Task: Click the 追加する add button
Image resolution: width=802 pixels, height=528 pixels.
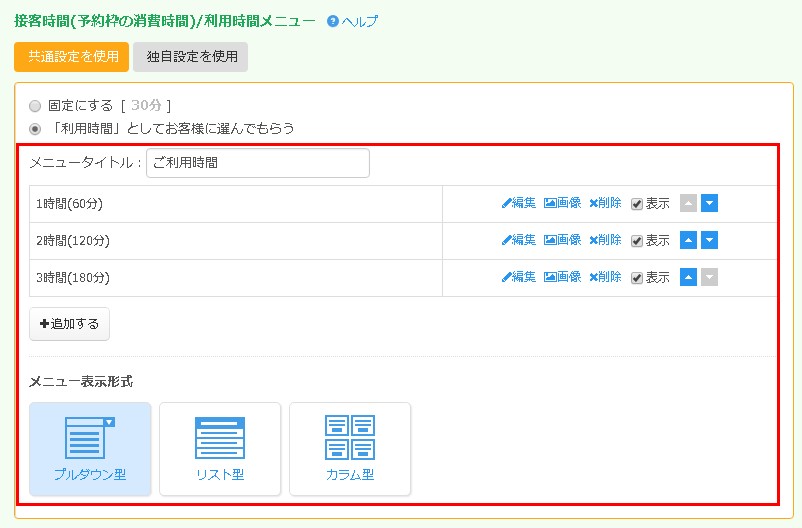Action: [x=70, y=324]
